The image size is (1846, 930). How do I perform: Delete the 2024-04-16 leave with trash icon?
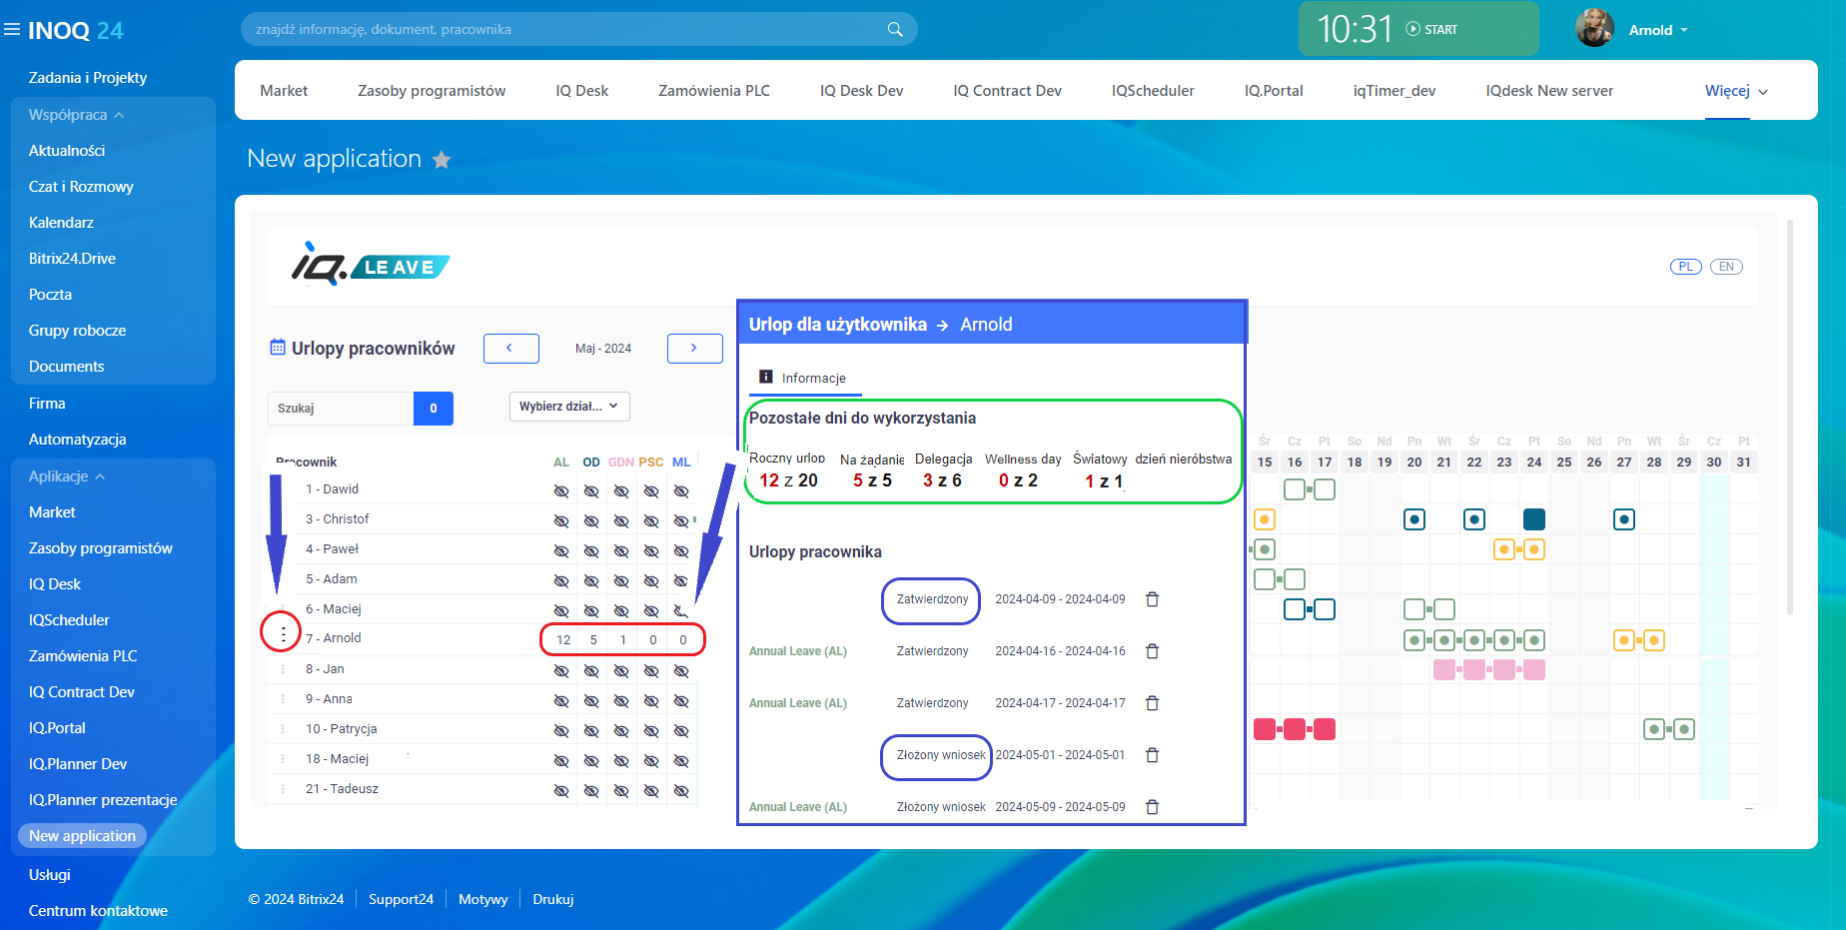[x=1152, y=651]
